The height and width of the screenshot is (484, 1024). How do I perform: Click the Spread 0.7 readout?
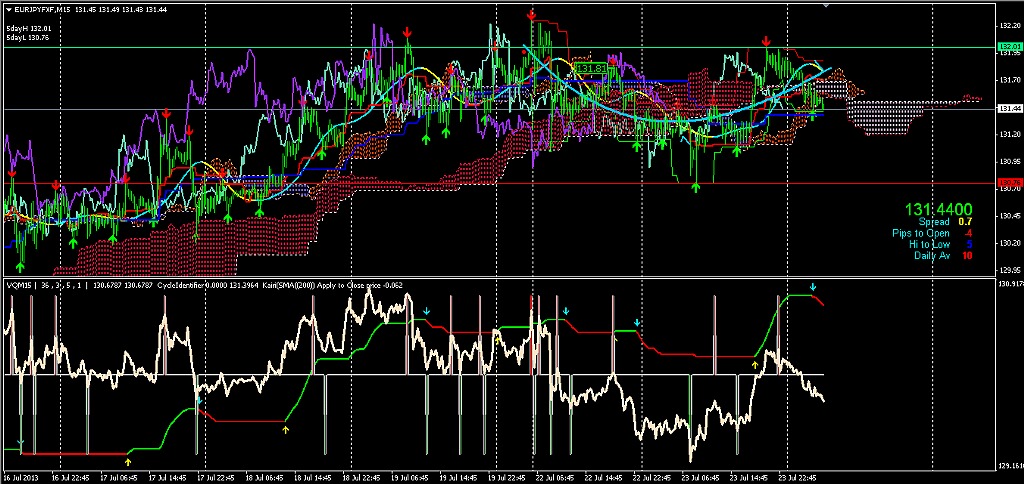(x=945, y=221)
